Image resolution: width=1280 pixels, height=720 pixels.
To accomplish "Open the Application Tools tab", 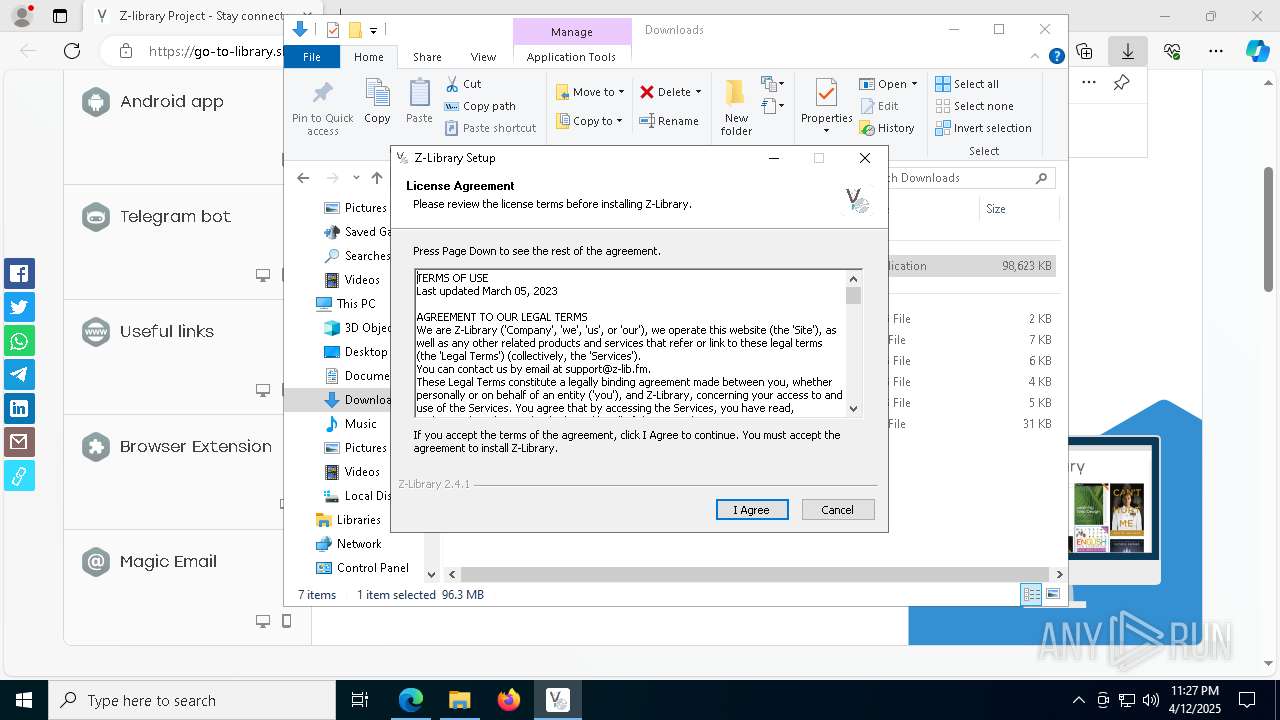I will [x=571, y=57].
